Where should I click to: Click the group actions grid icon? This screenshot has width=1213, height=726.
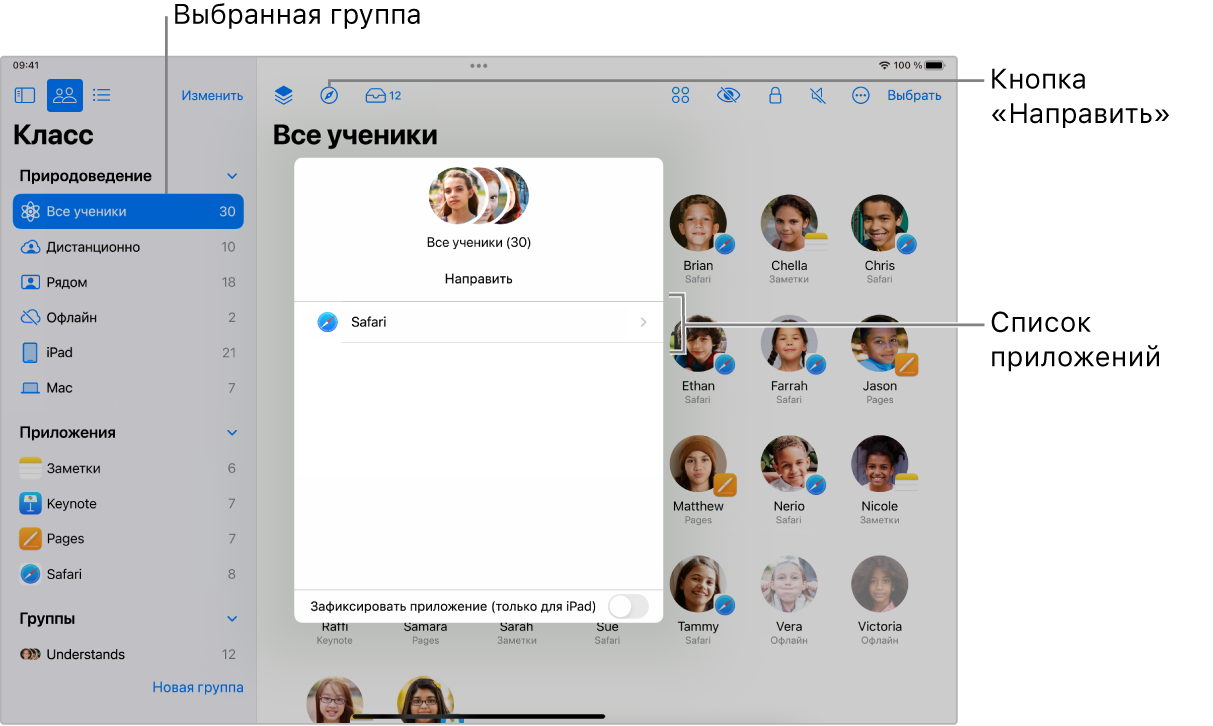[x=681, y=95]
